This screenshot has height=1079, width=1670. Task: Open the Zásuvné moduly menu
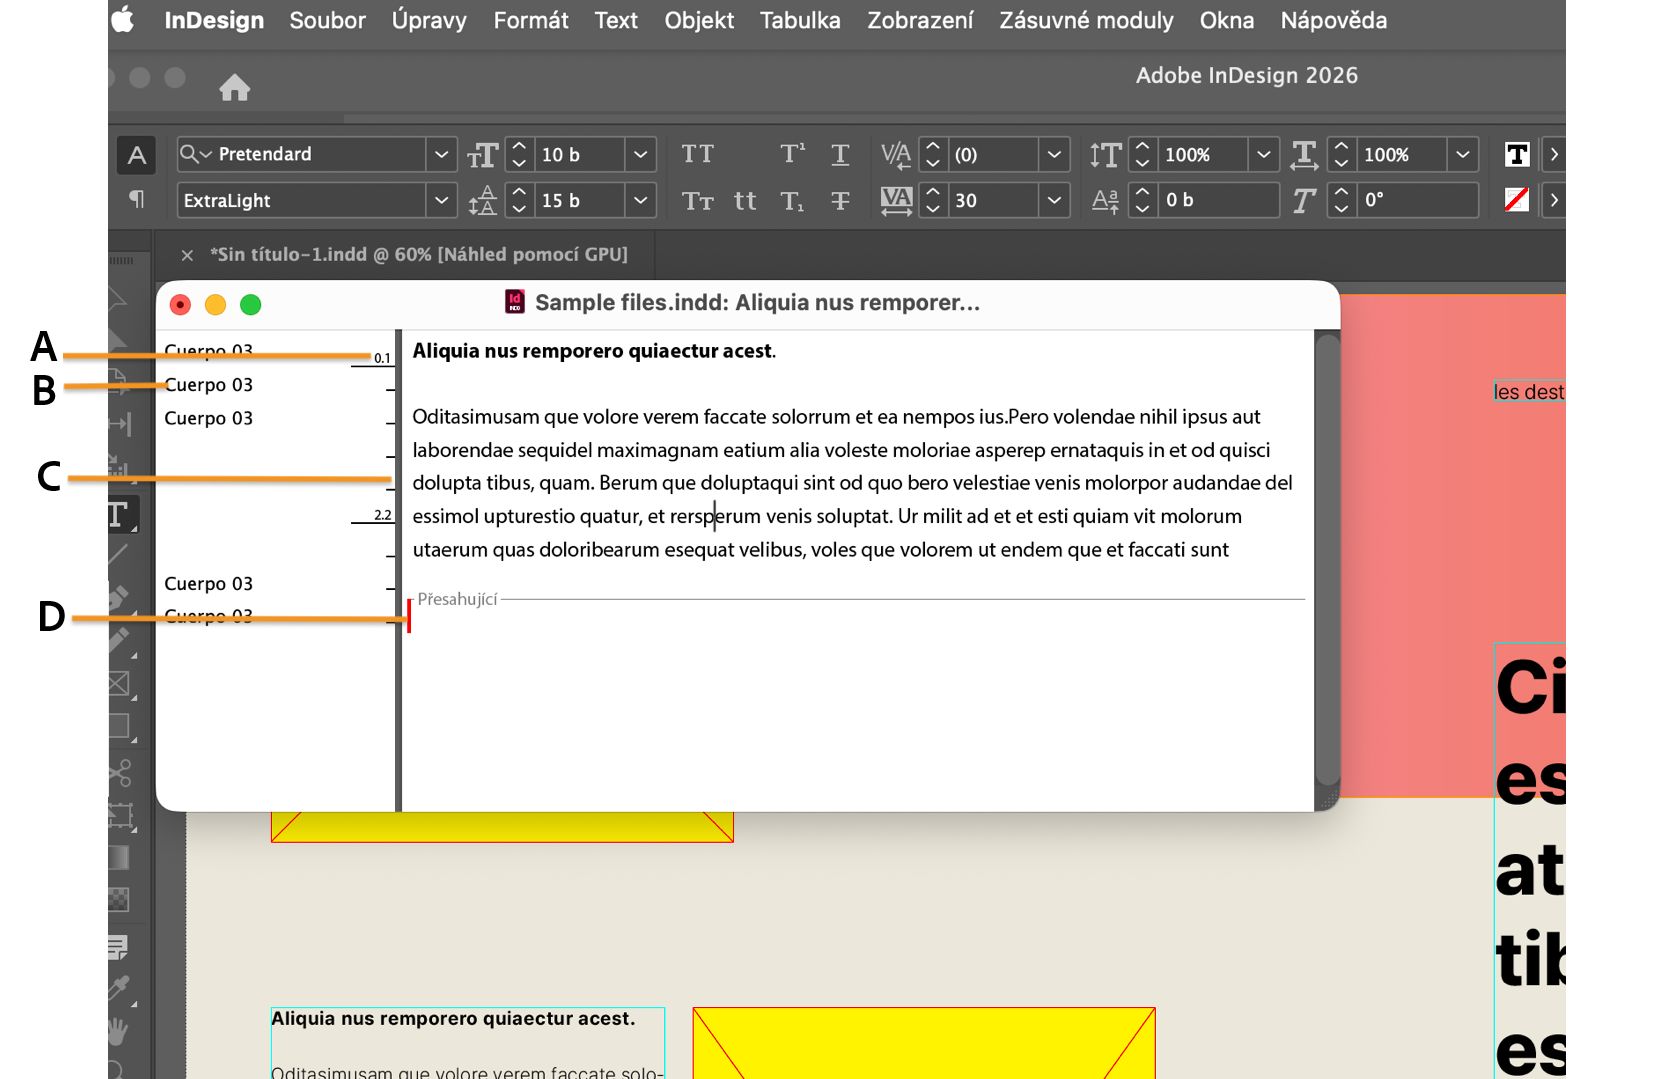coord(1086,20)
